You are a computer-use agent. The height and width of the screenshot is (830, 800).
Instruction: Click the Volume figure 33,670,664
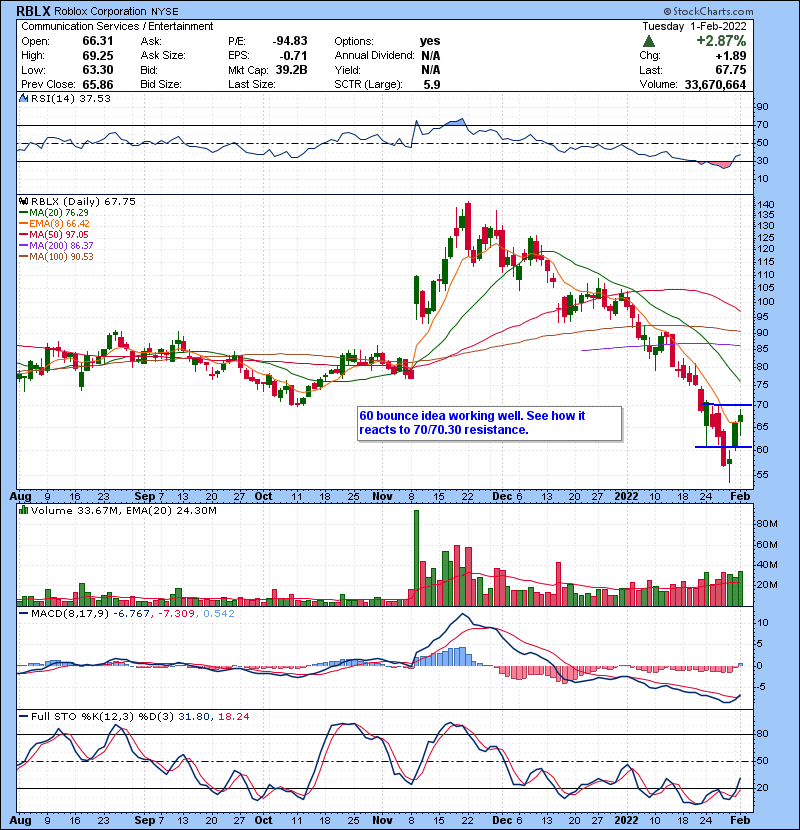pyautogui.click(x=715, y=85)
